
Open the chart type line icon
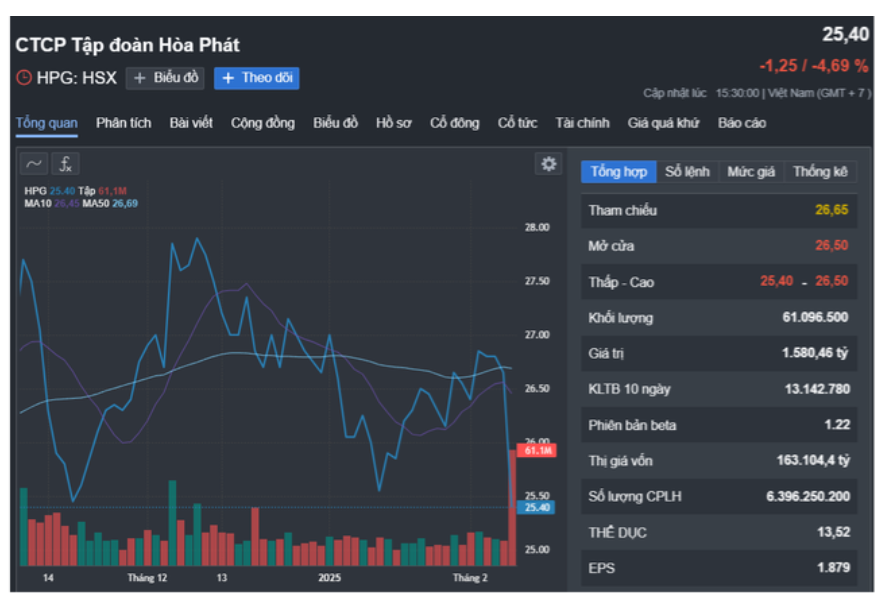click(x=34, y=164)
